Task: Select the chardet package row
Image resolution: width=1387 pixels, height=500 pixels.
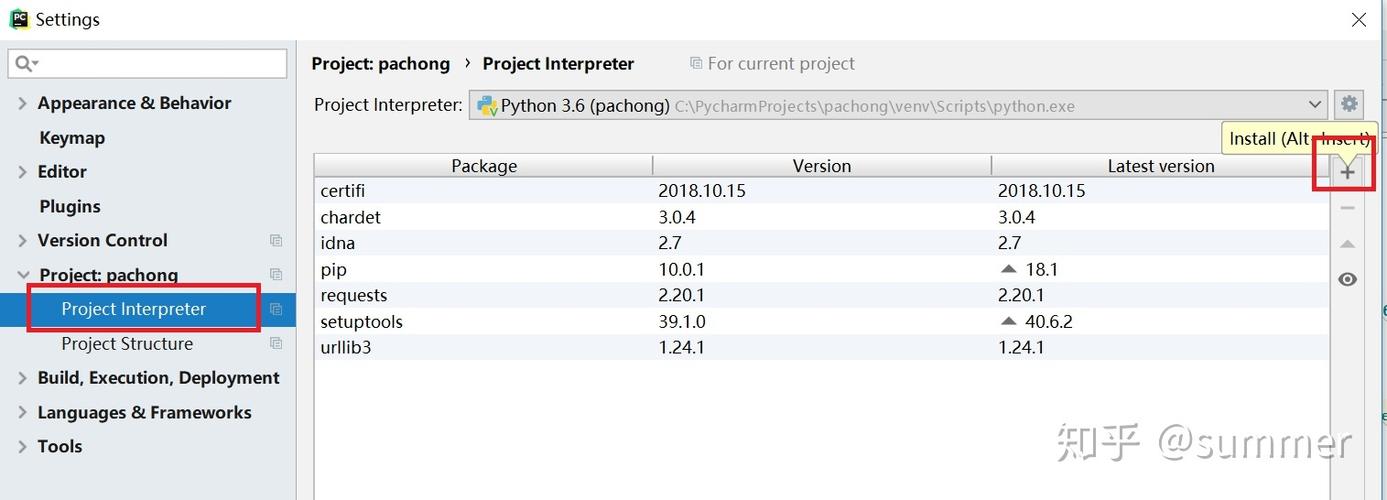Action: click(x=822, y=217)
